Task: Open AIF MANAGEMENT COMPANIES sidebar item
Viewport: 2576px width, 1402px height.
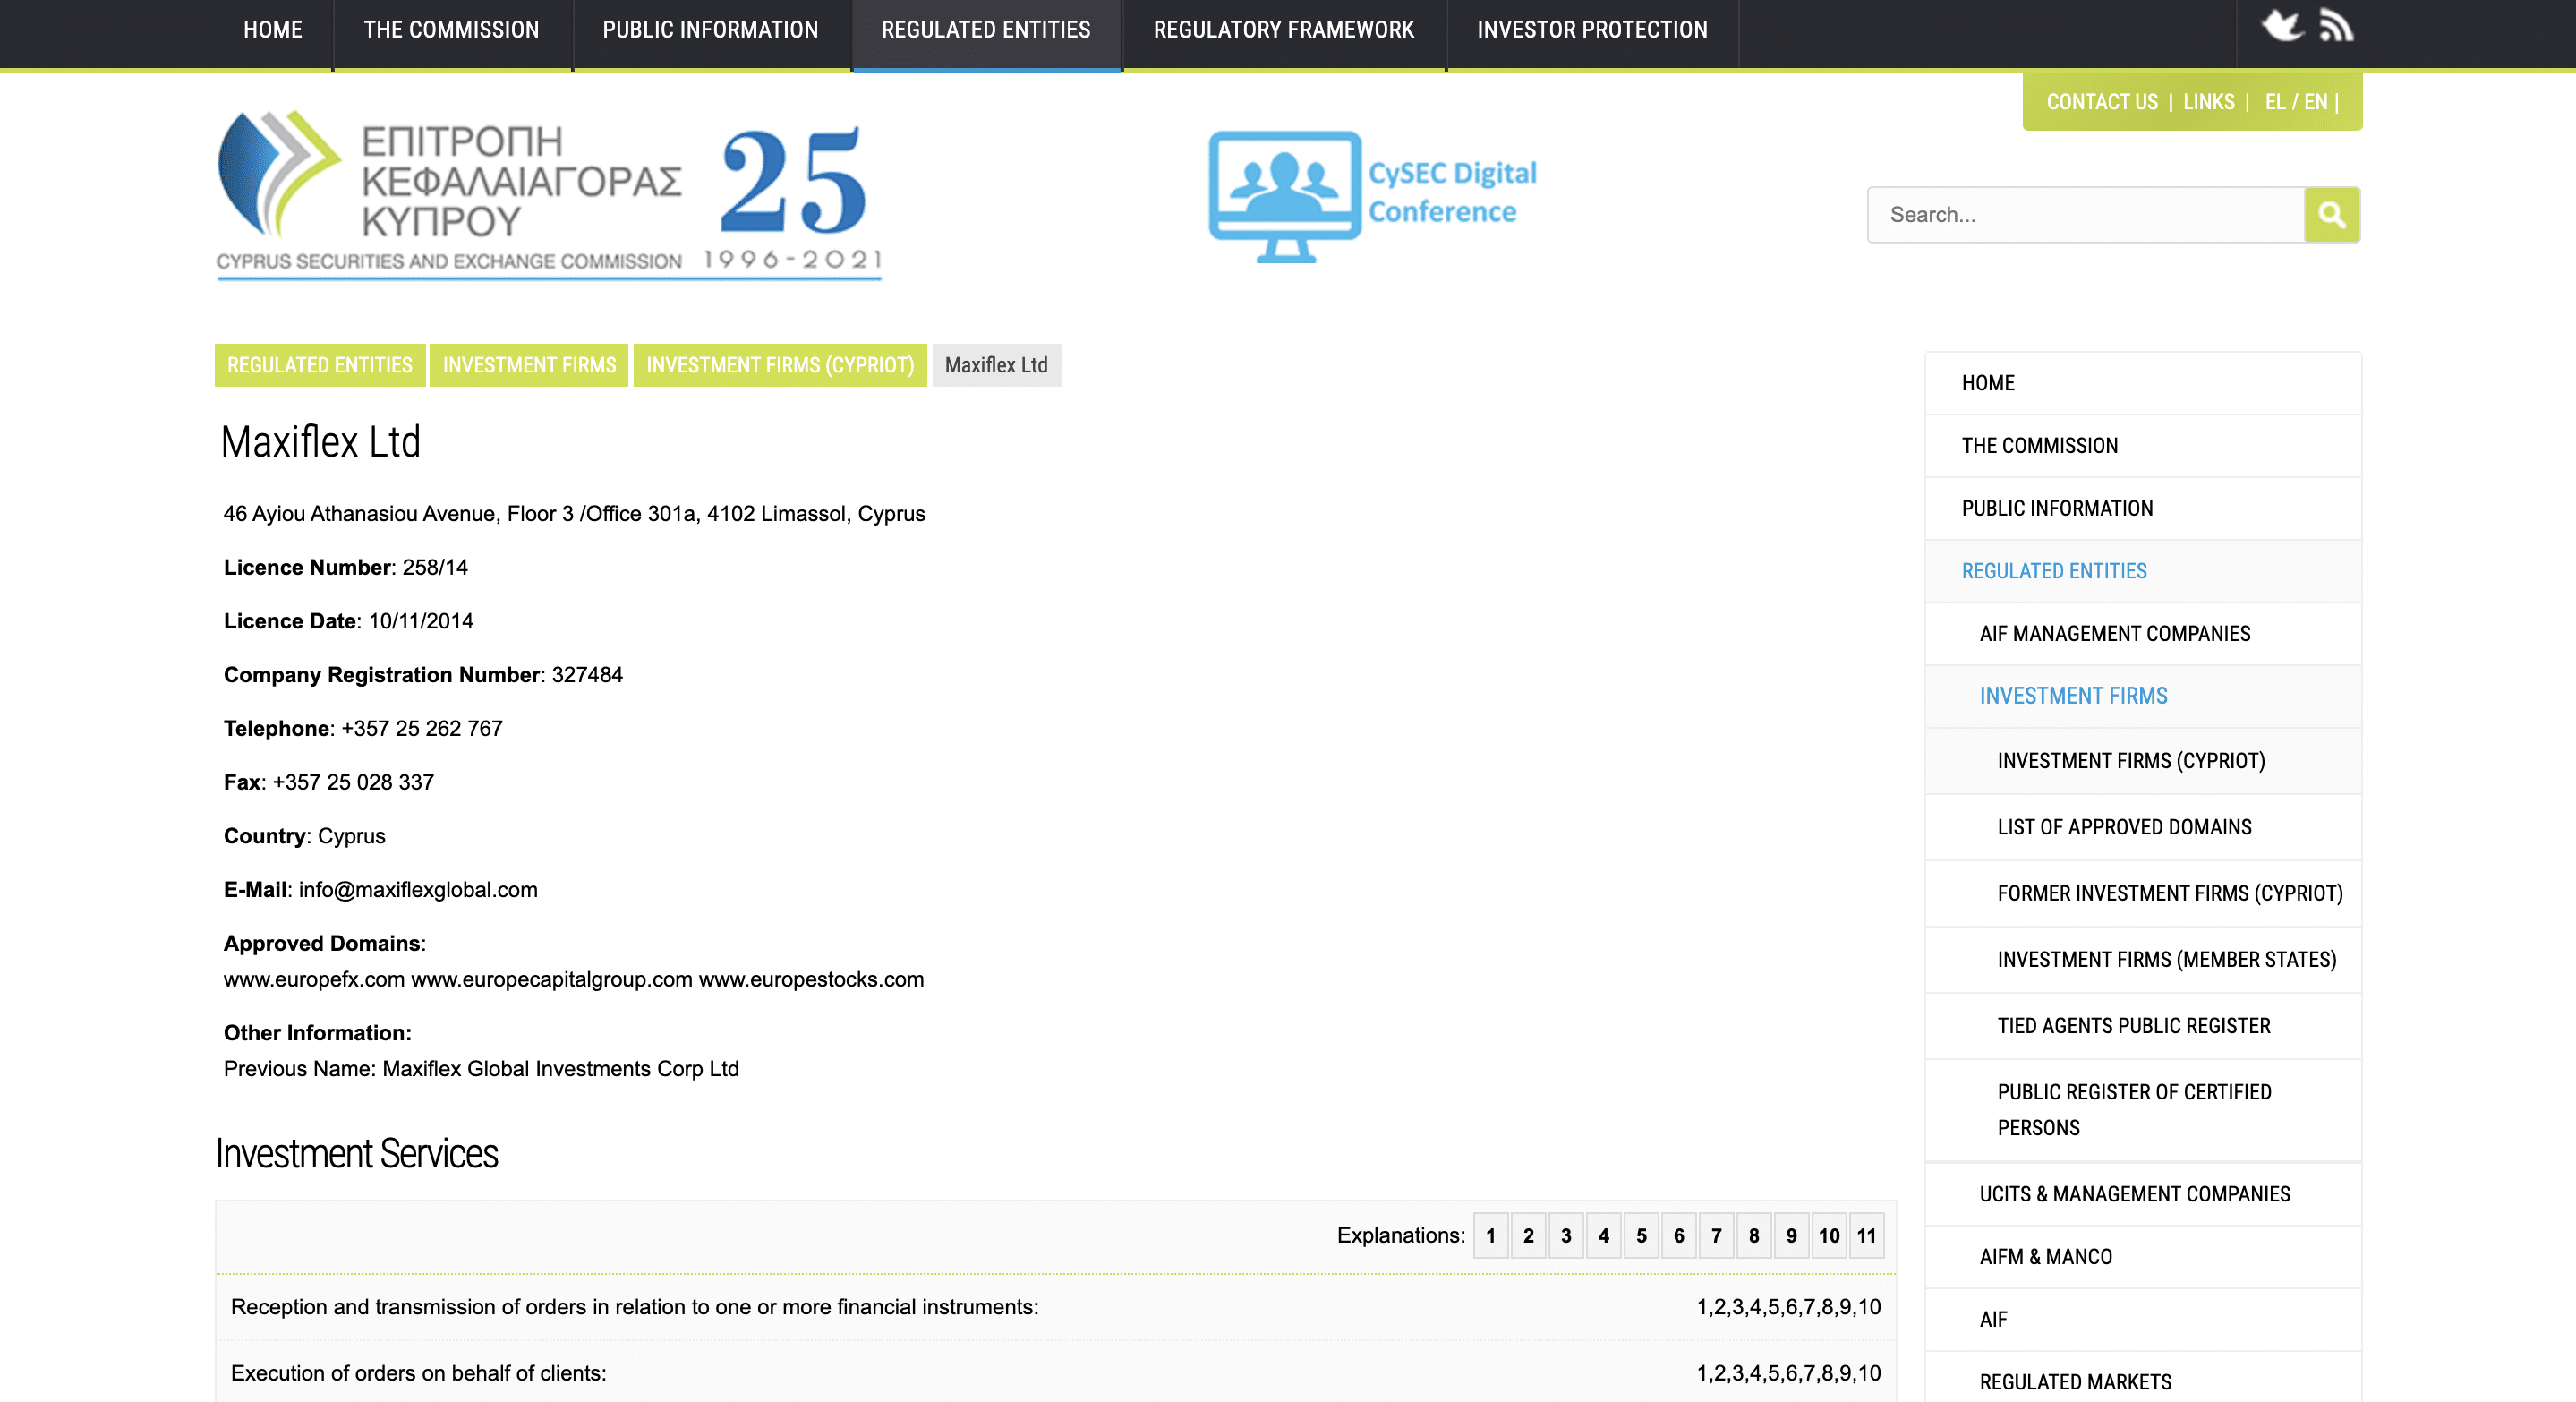Action: point(2143,634)
